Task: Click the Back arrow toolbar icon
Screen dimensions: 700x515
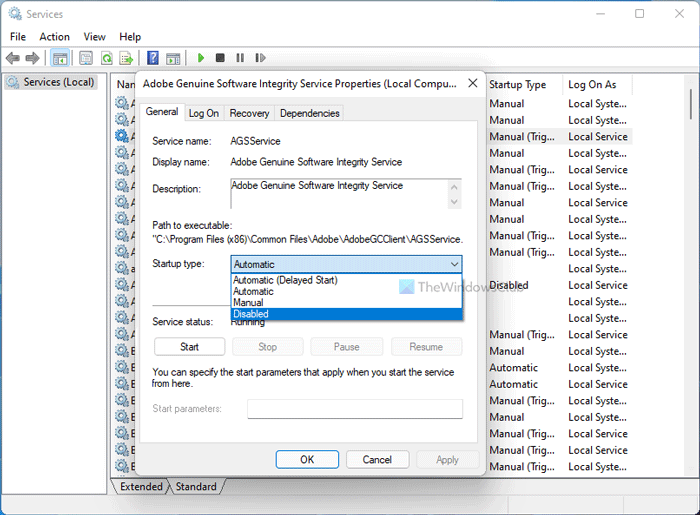Action: tap(15, 58)
